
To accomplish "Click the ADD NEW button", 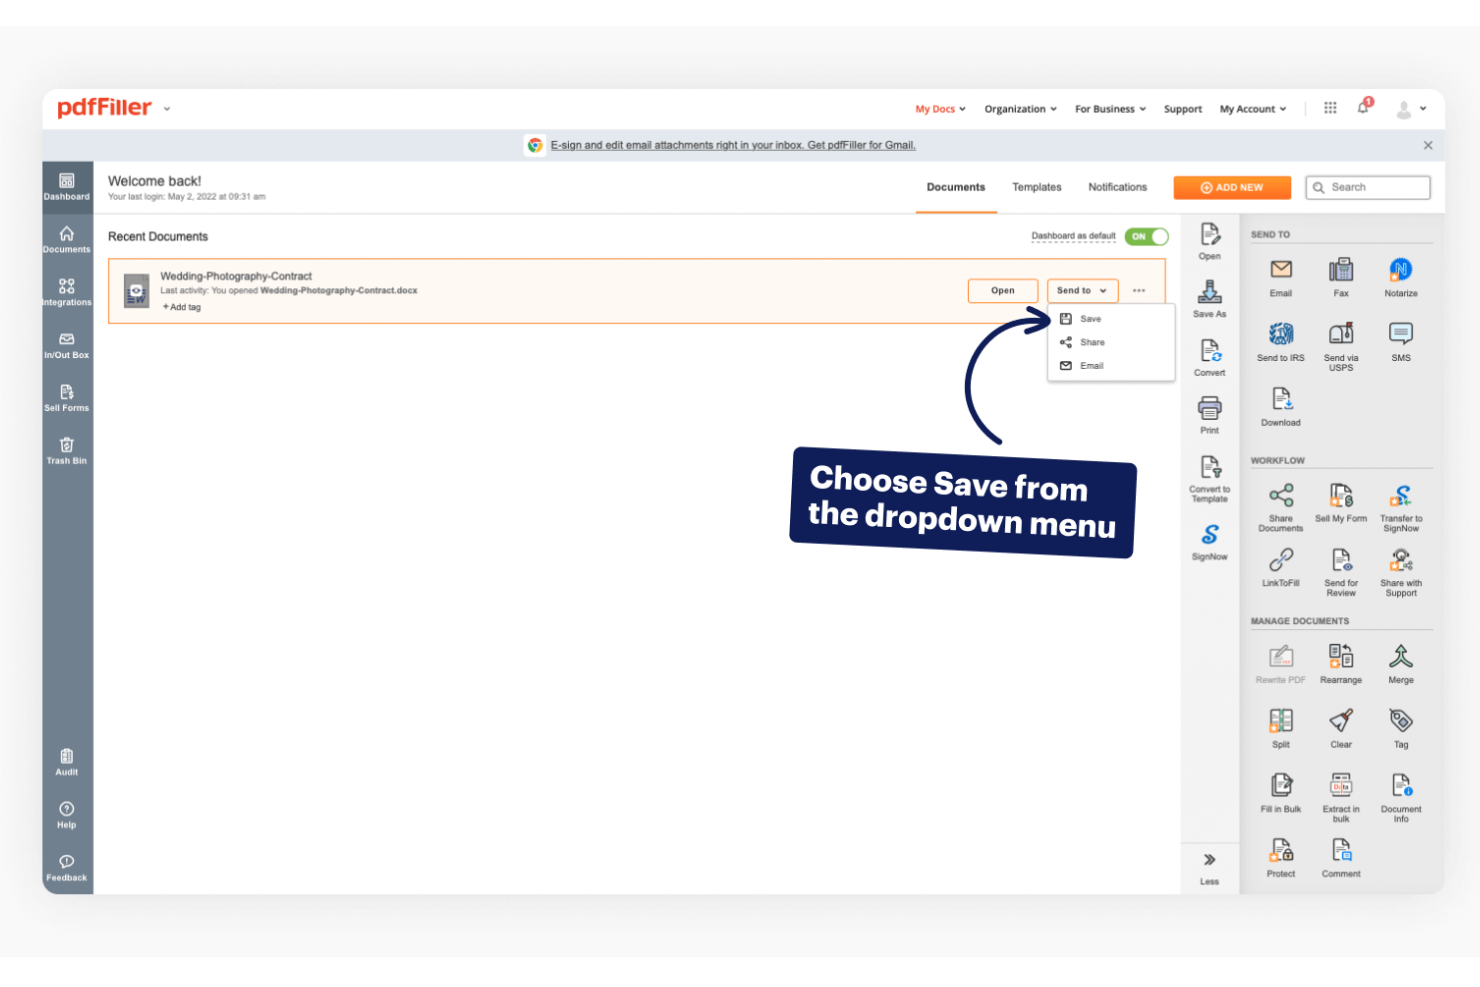I will tap(1232, 187).
